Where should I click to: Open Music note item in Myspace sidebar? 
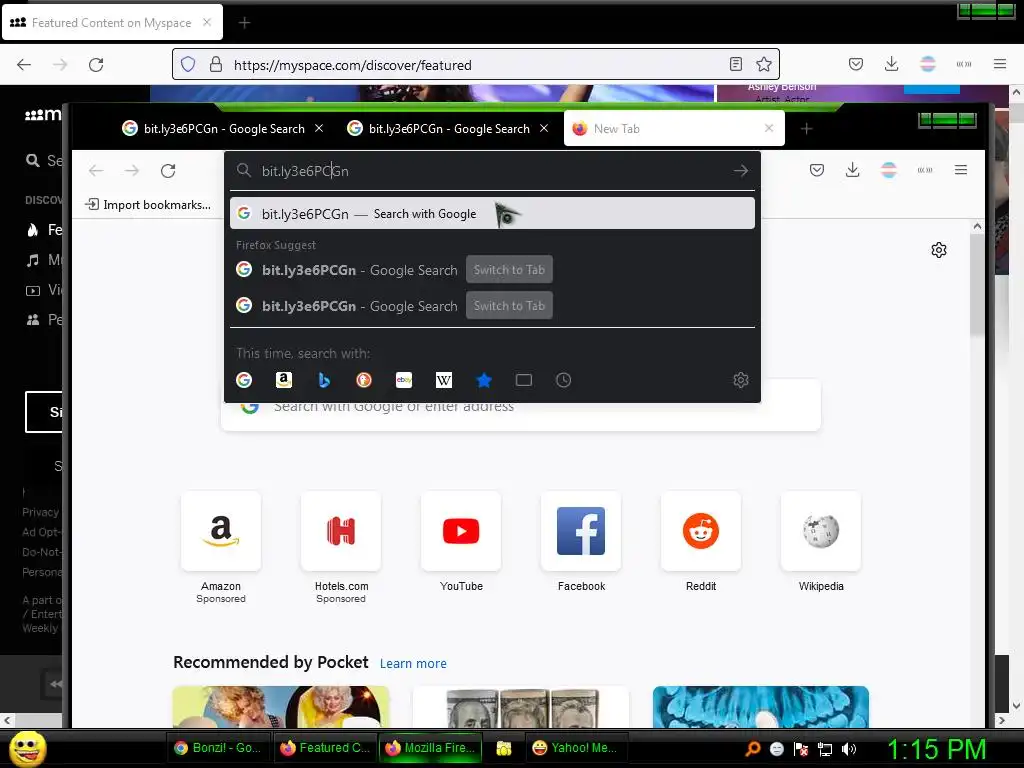click(43, 260)
